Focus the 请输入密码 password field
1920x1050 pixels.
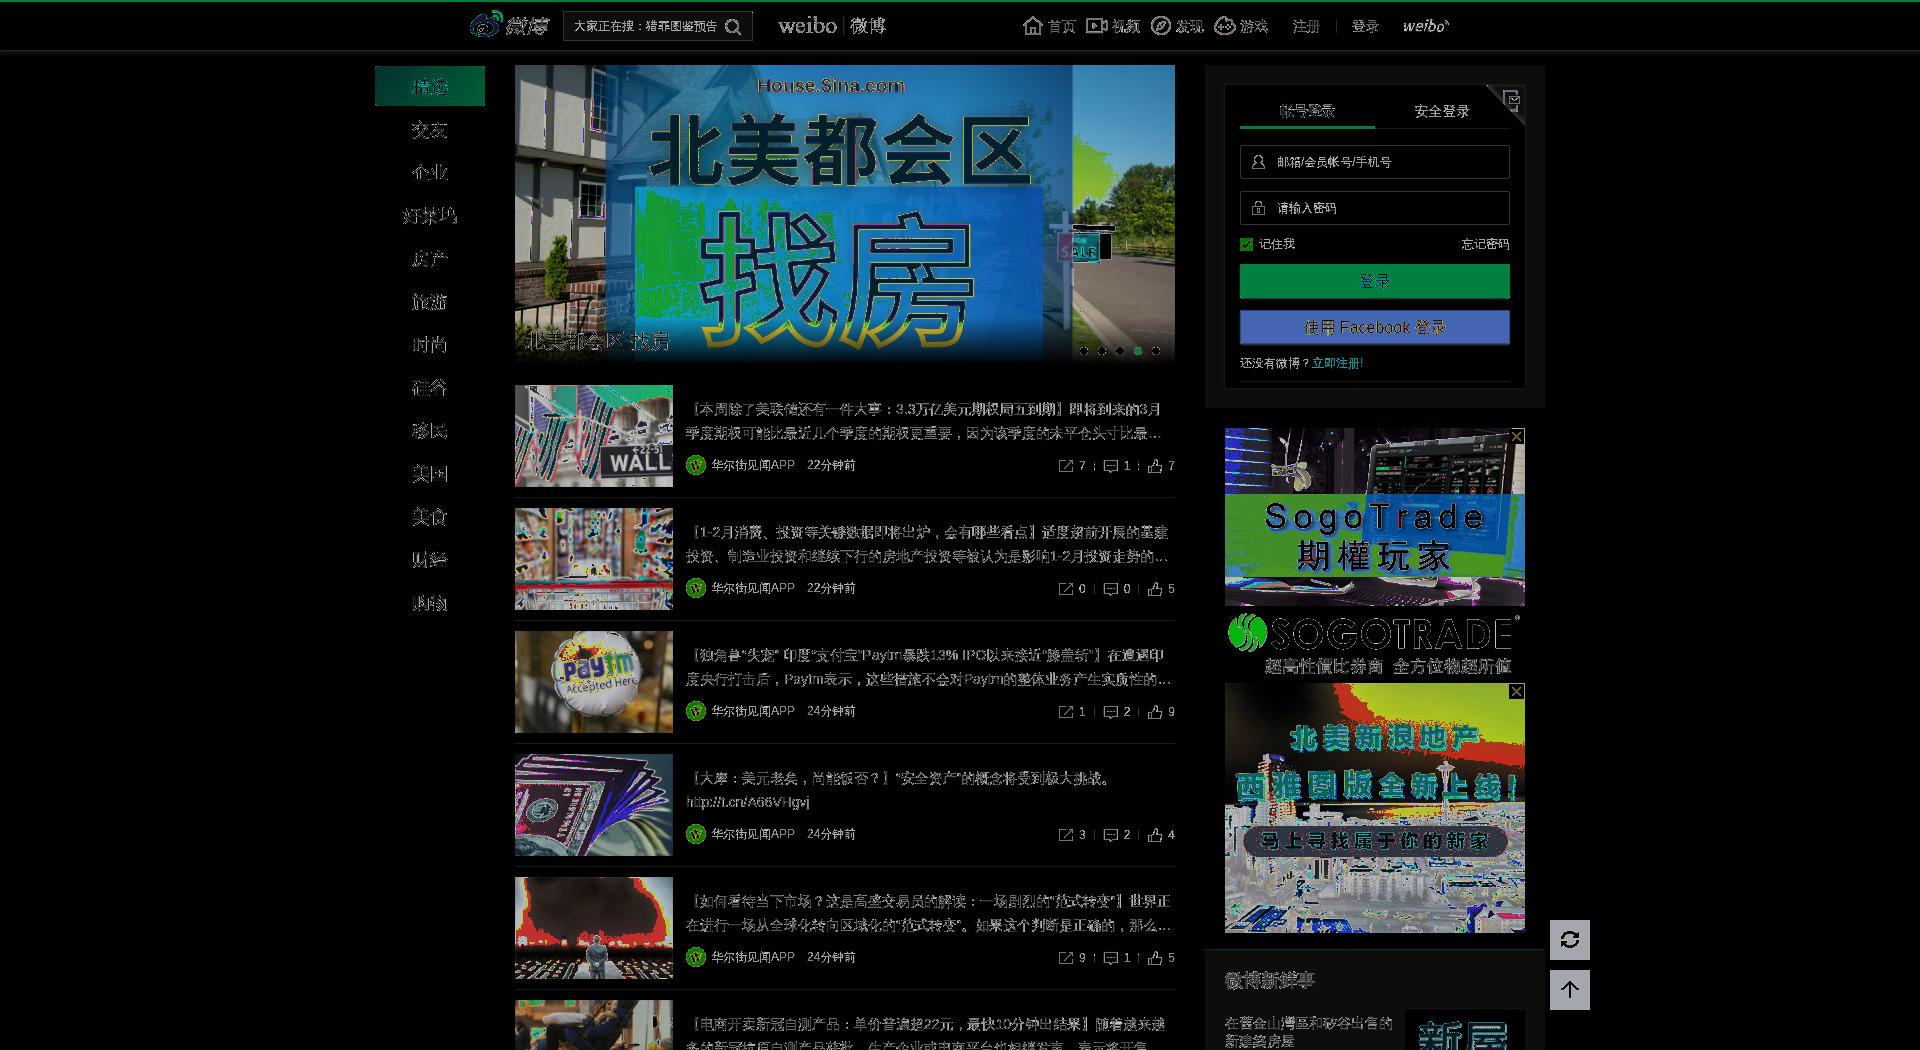[x=1375, y=208]
